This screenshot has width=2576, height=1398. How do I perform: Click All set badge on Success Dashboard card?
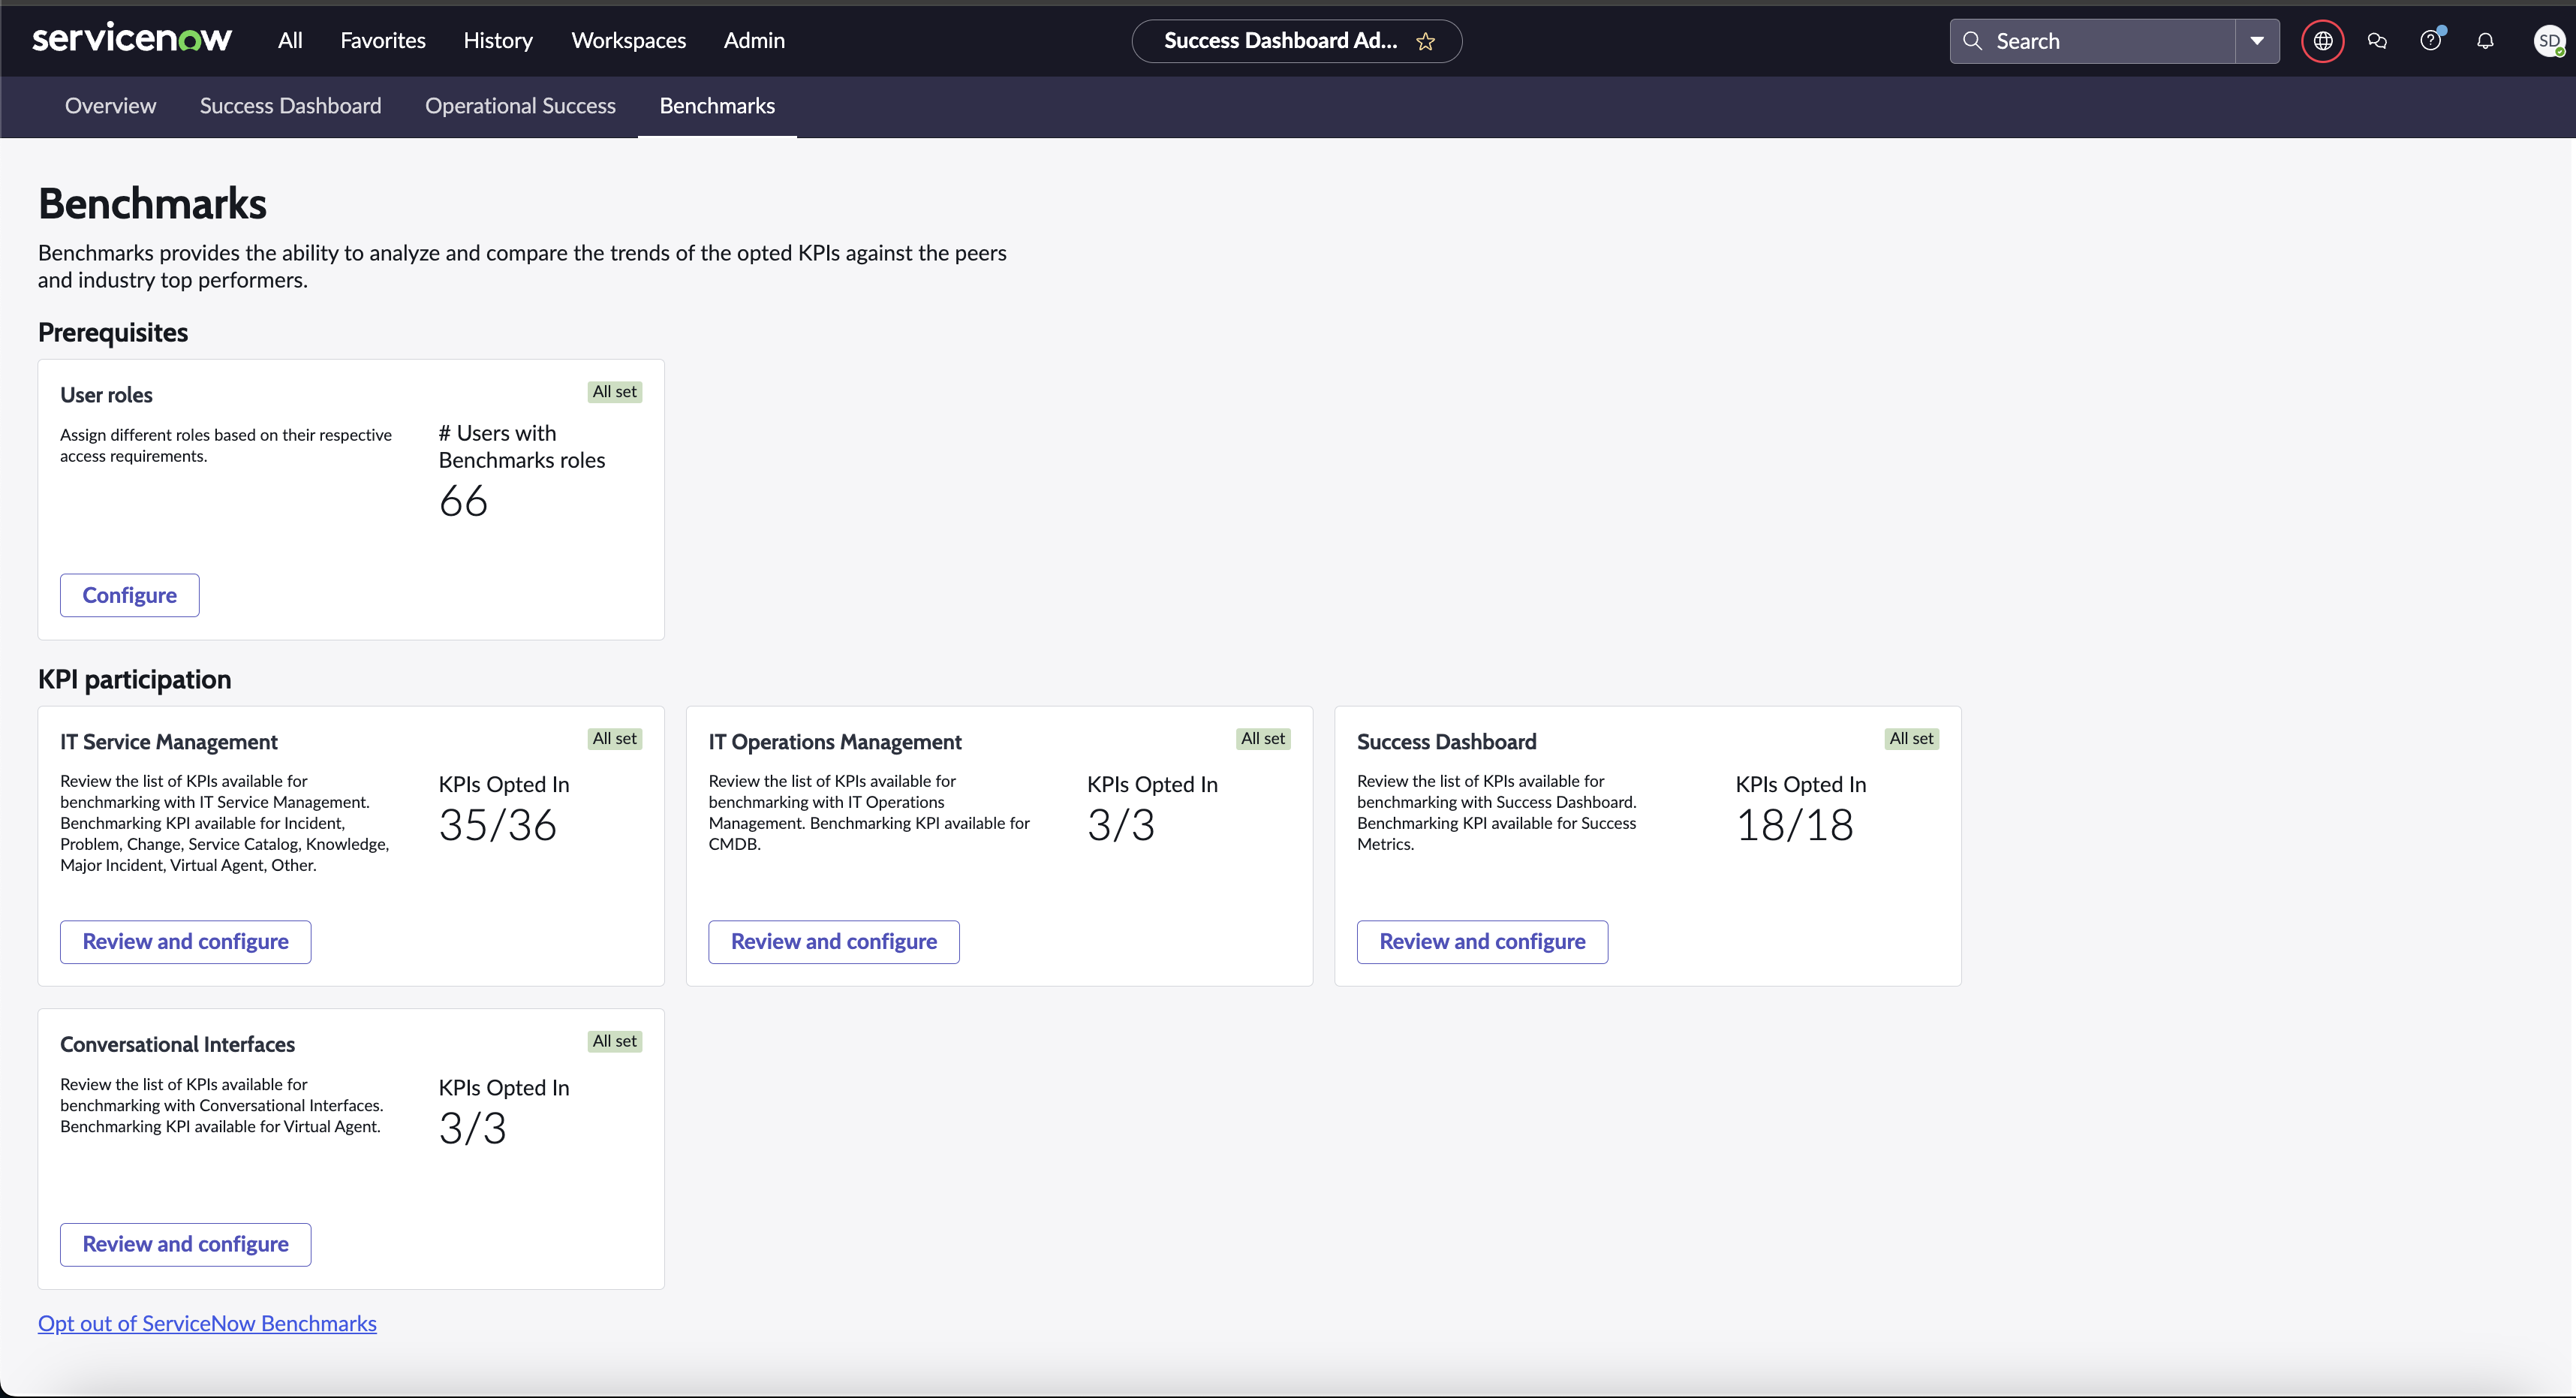(1911, 739)
